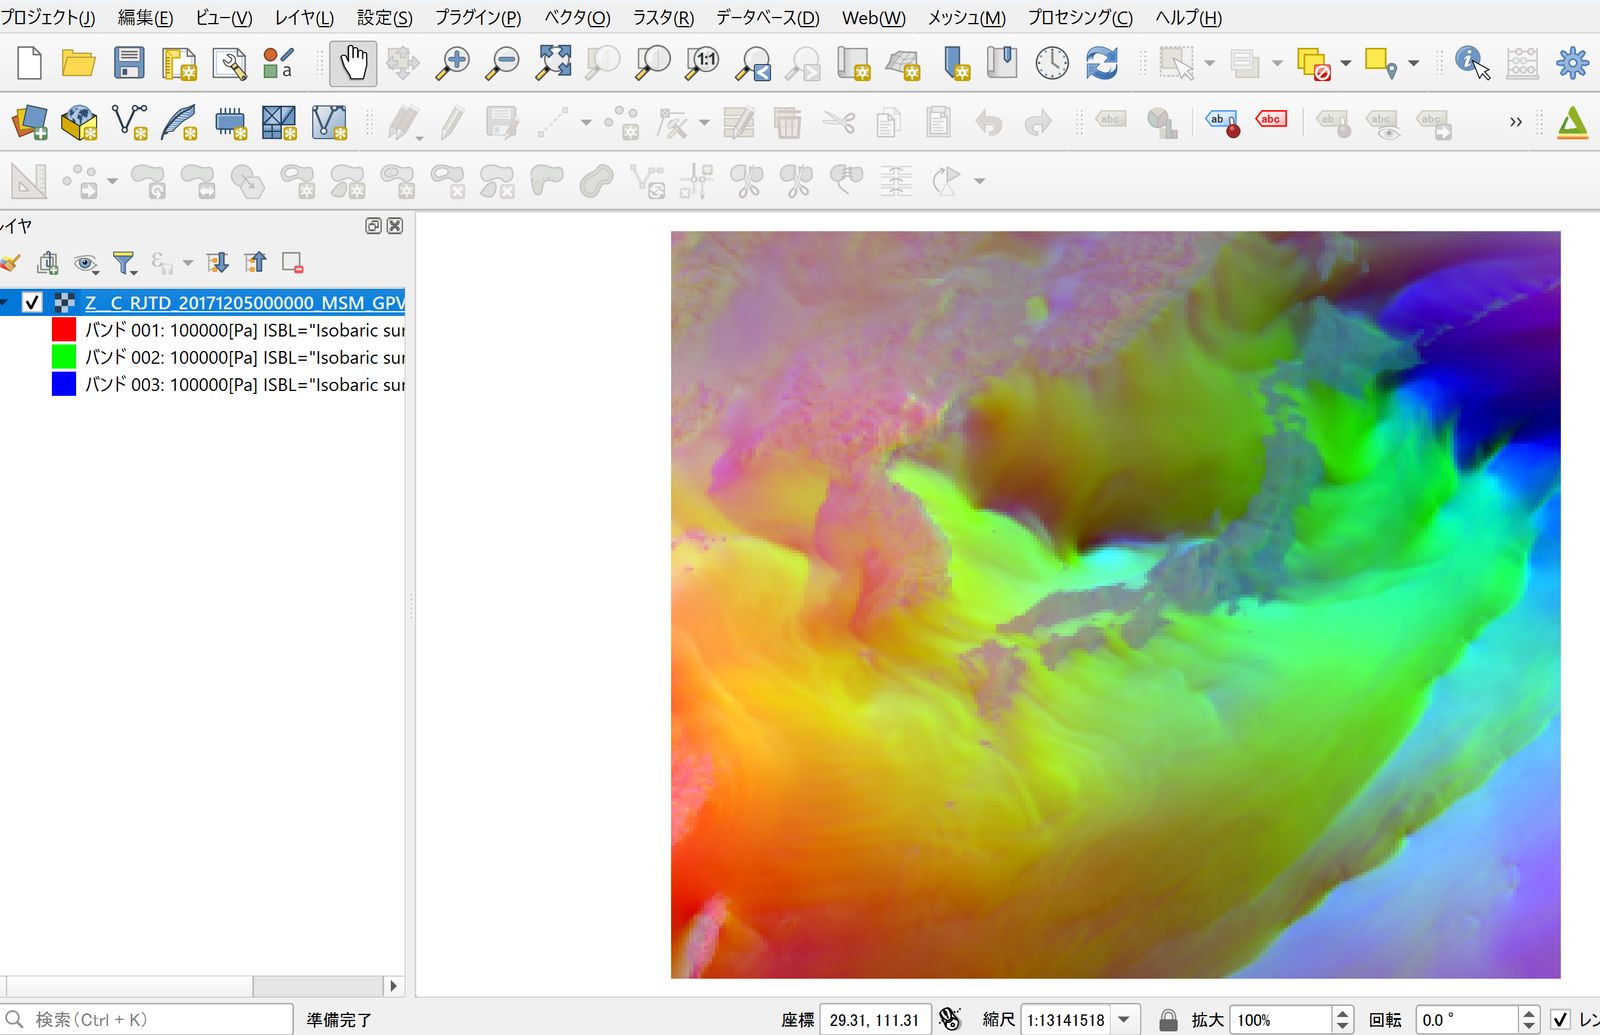Click the Zoom In magnifier tool
Viewport: 1600px width, 1035px height.
[452, 63]
